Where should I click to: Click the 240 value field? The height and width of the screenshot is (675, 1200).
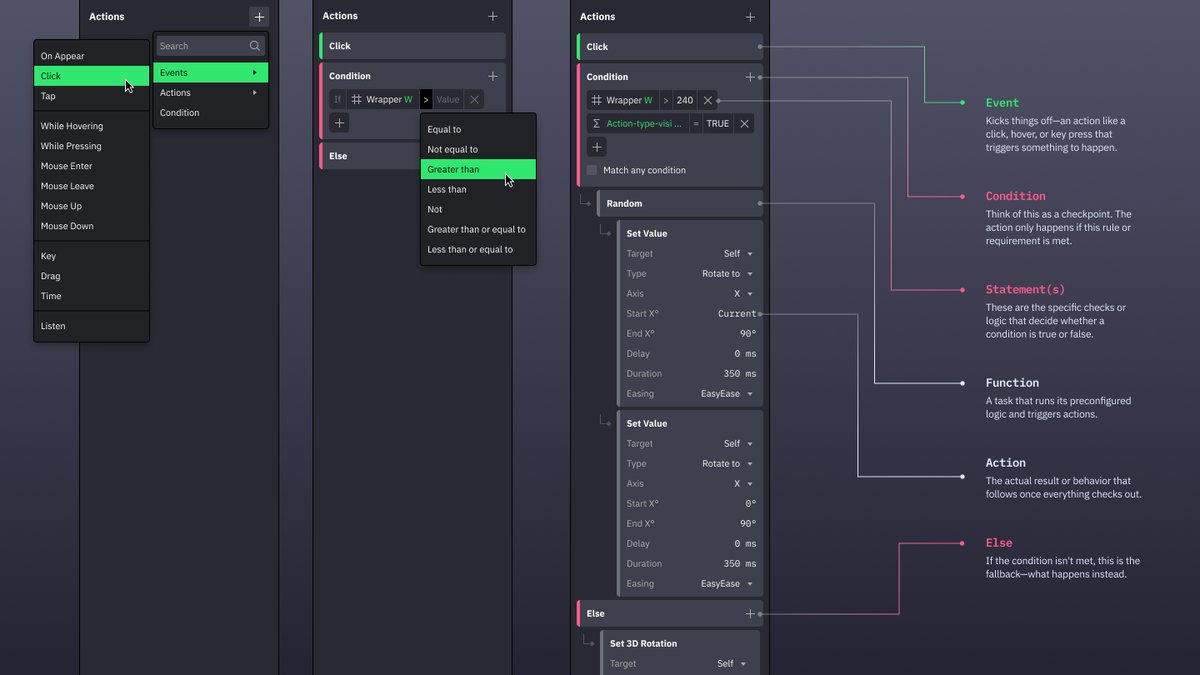coord(684,100)
